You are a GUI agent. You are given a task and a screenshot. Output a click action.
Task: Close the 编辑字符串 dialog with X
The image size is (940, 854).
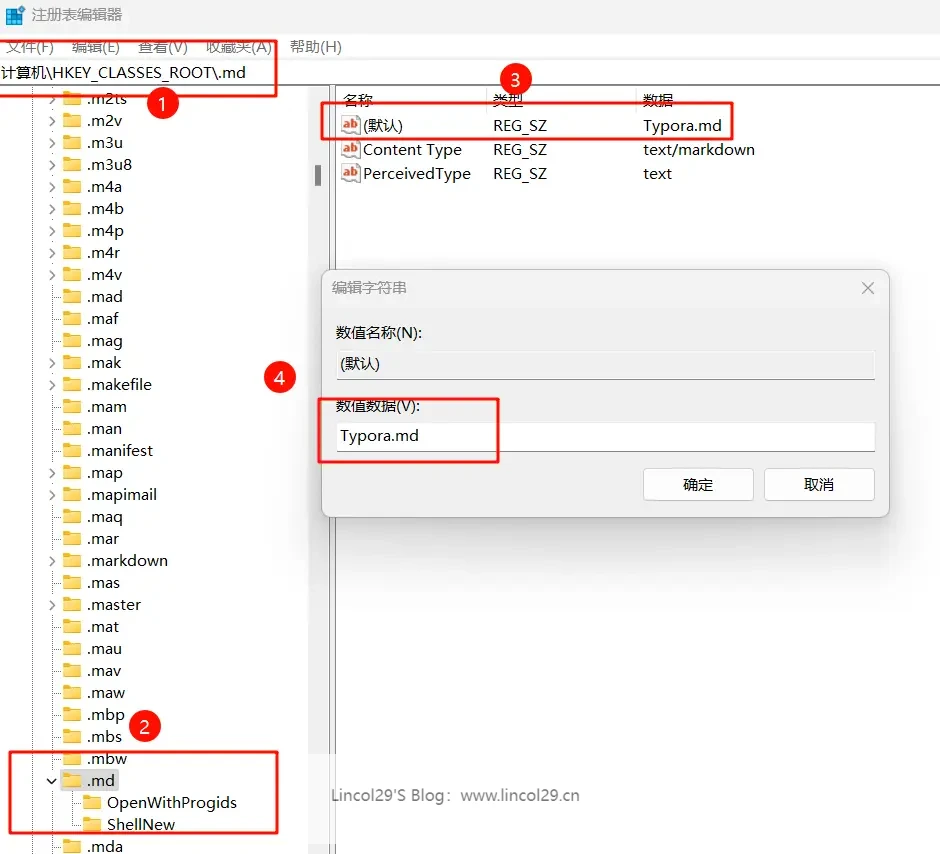867,288
